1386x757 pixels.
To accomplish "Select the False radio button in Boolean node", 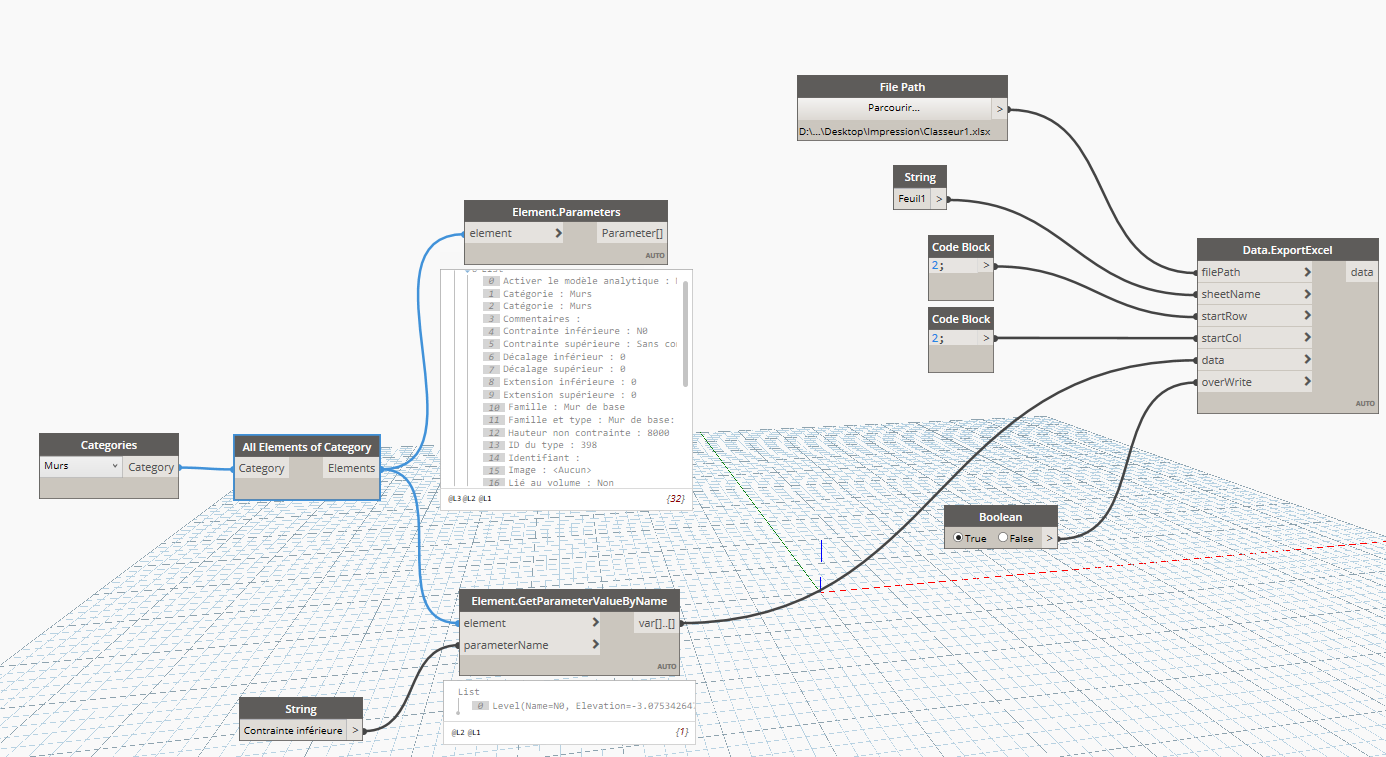I will coord(1003,538).
